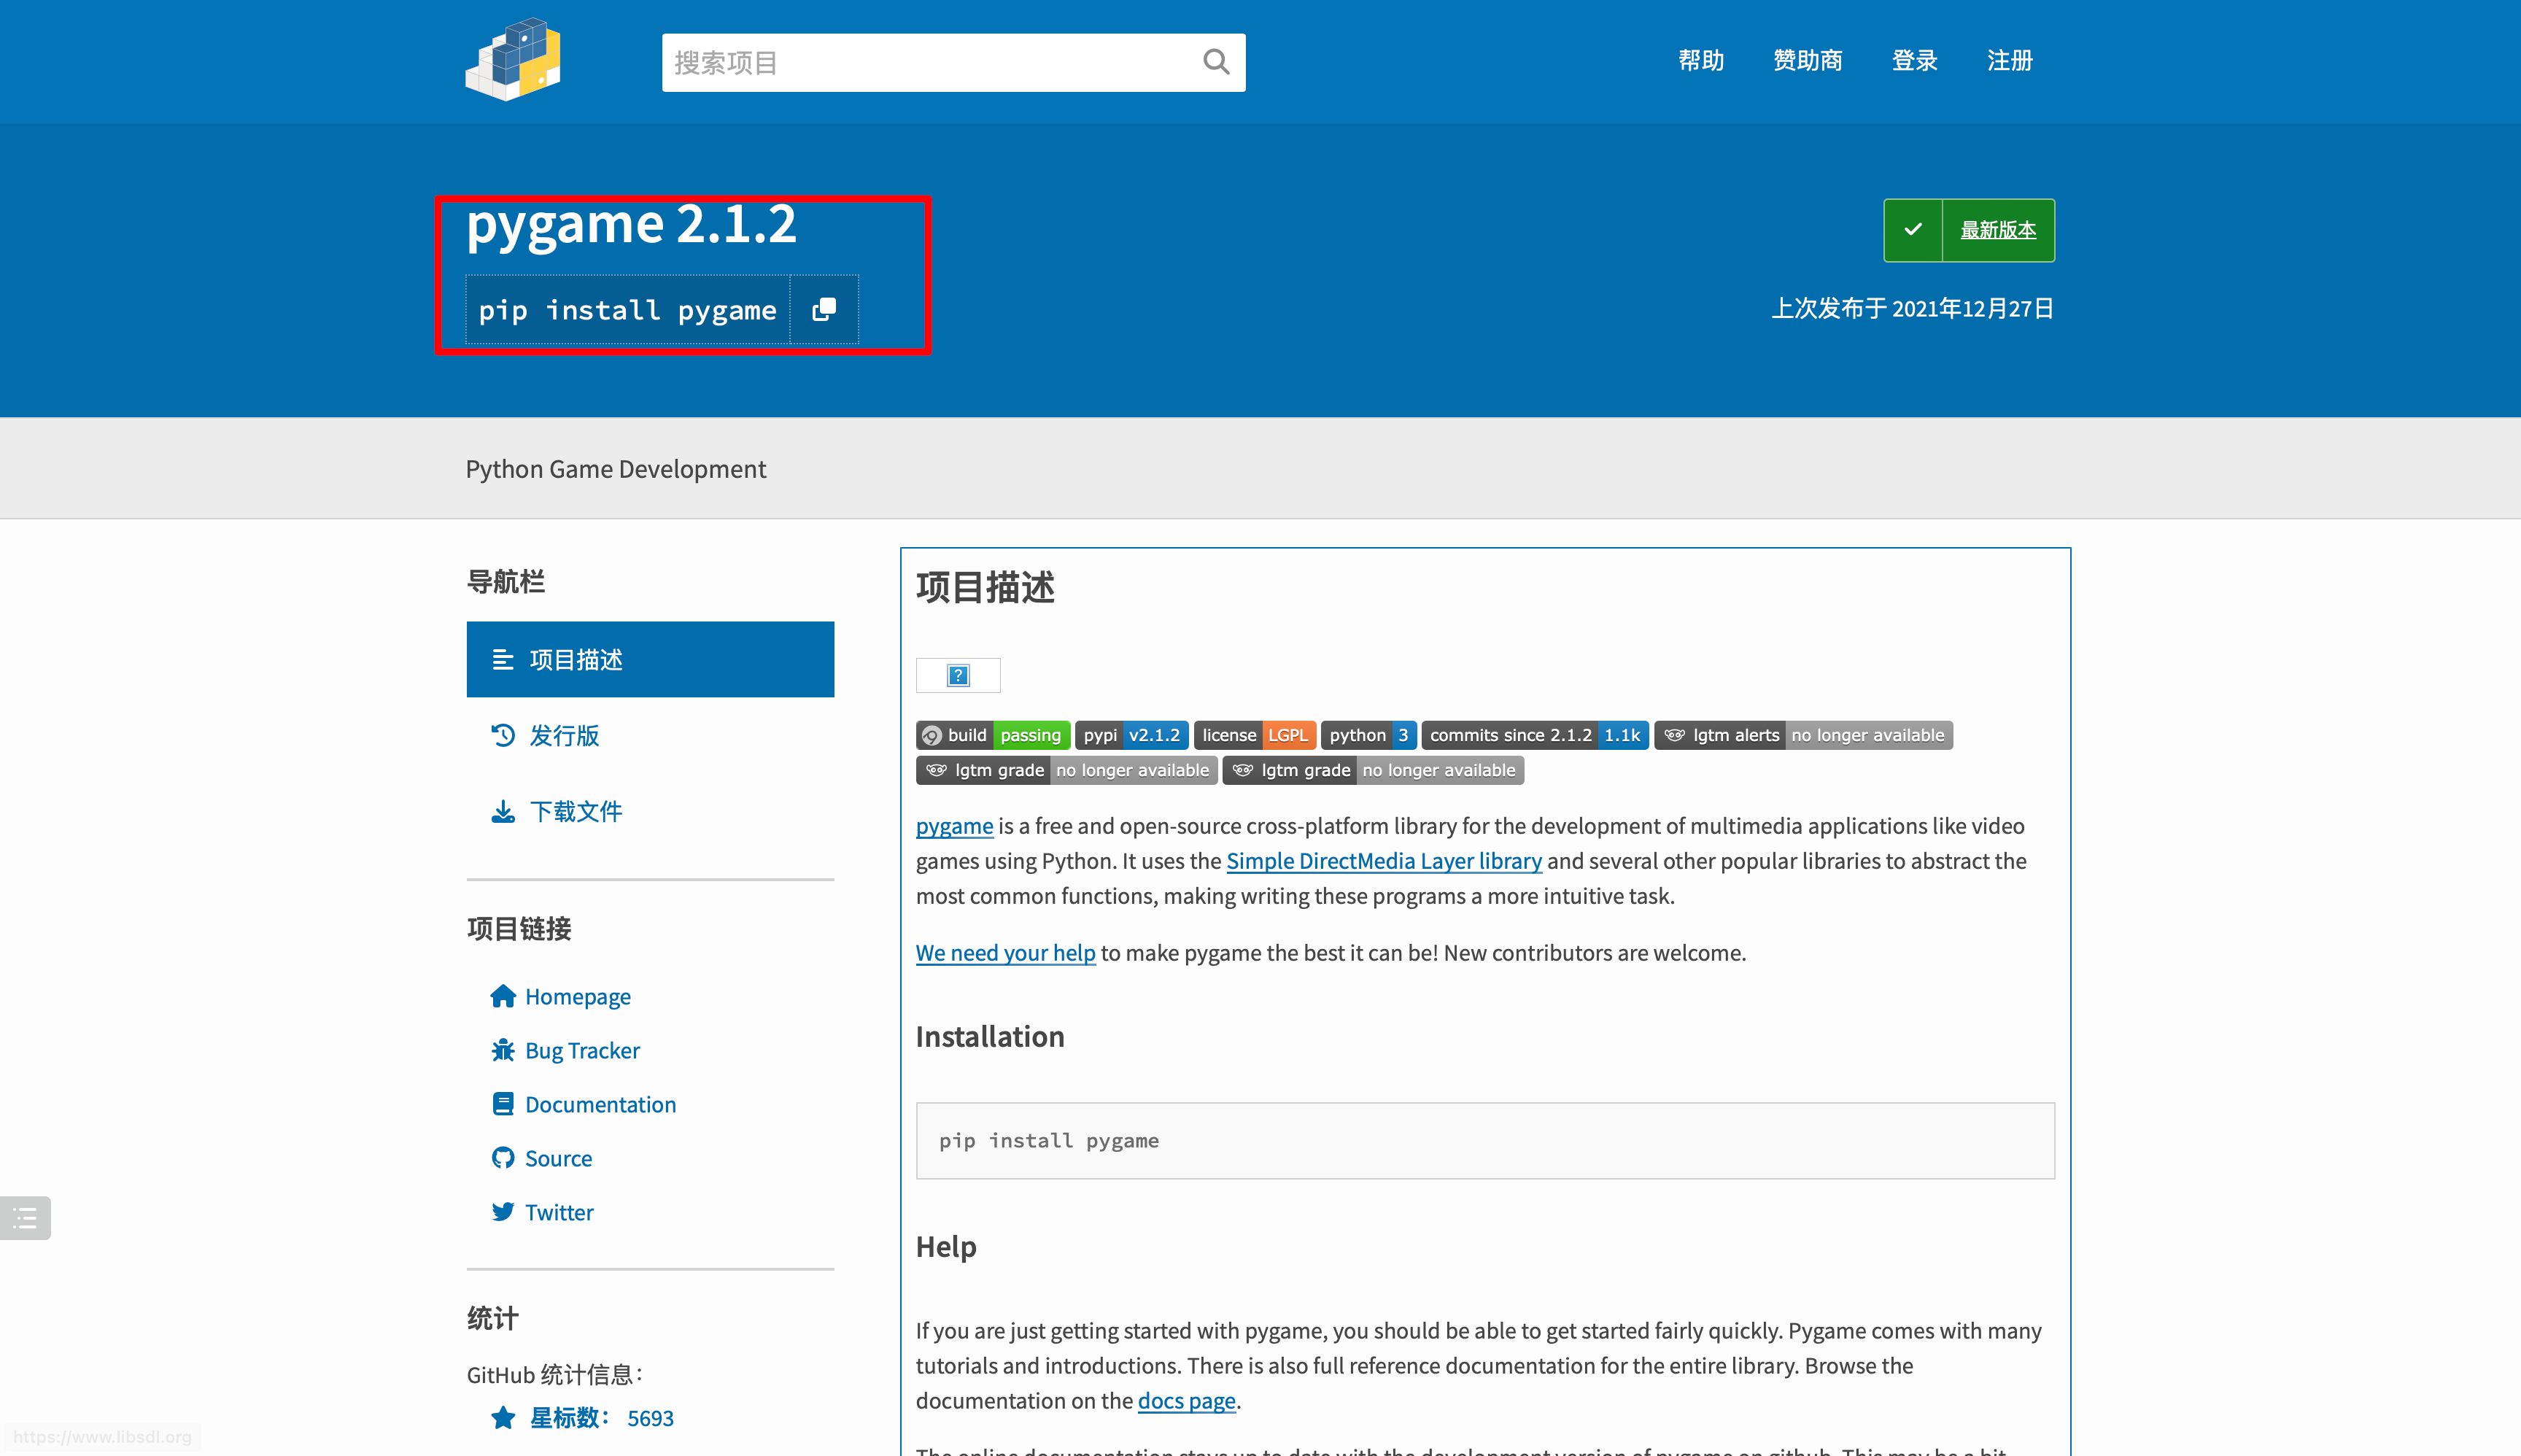Open the 下载文件 navigation tab
The height and width of the screenshot is (1456, 2521).
click(650, 811)
